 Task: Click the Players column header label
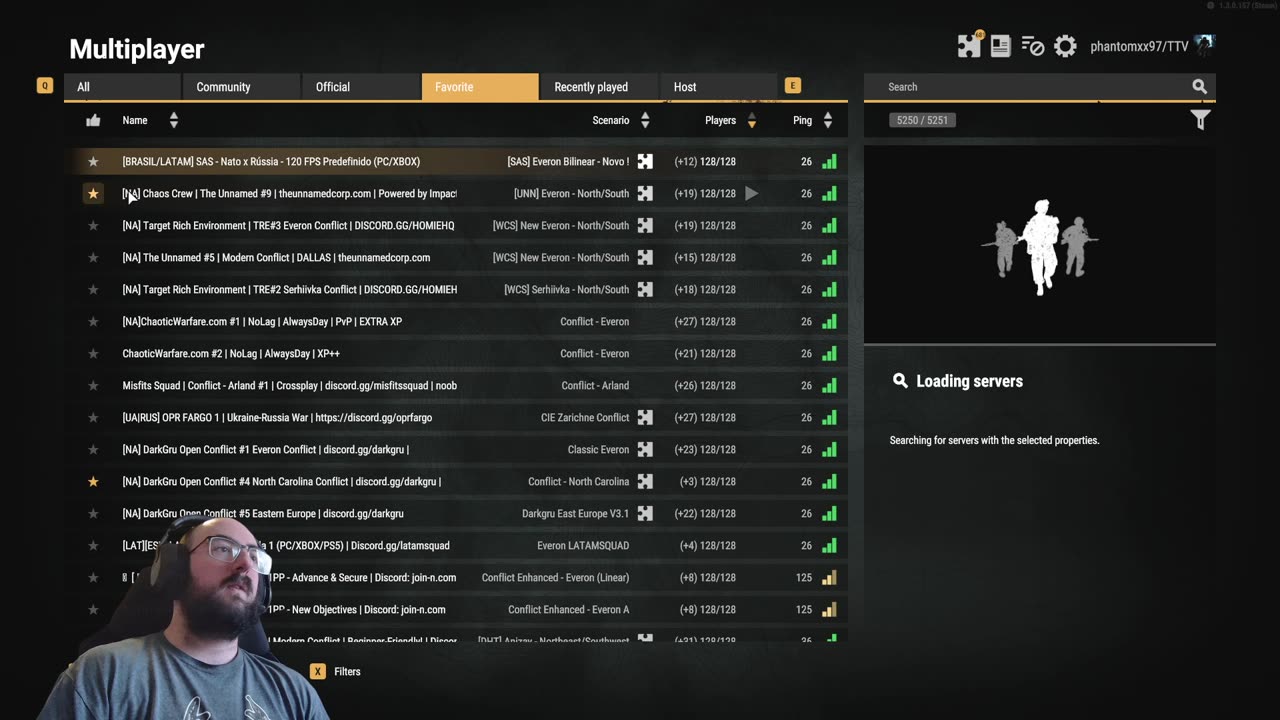click(x=720, y=120)
